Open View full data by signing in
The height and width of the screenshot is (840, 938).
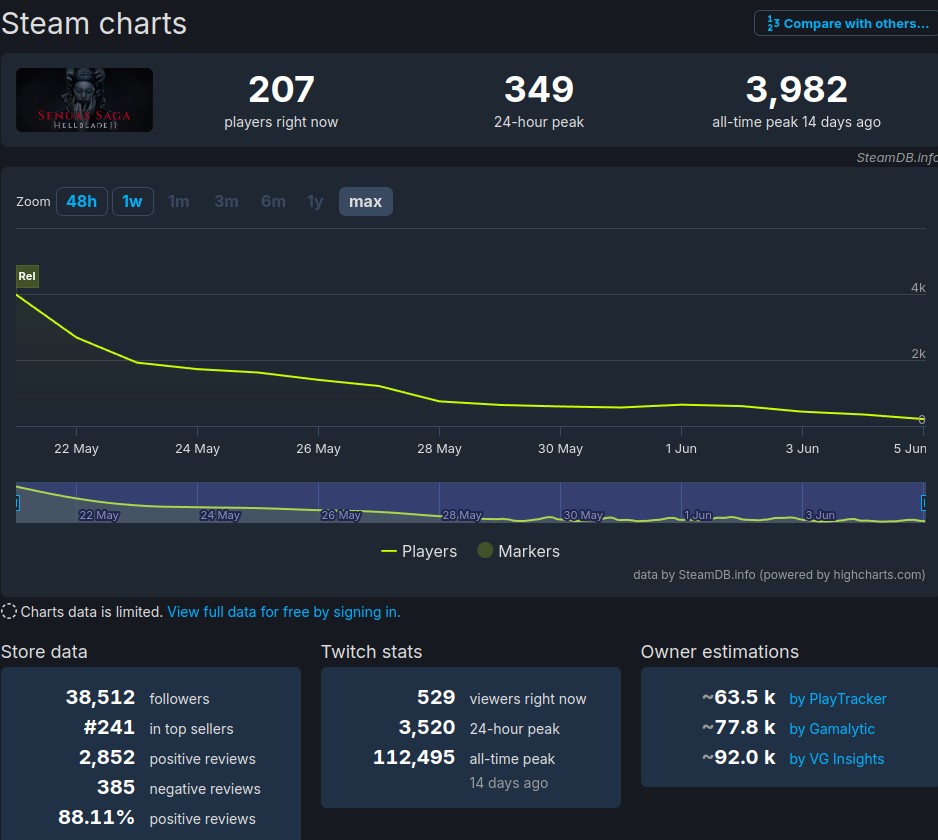284,612
